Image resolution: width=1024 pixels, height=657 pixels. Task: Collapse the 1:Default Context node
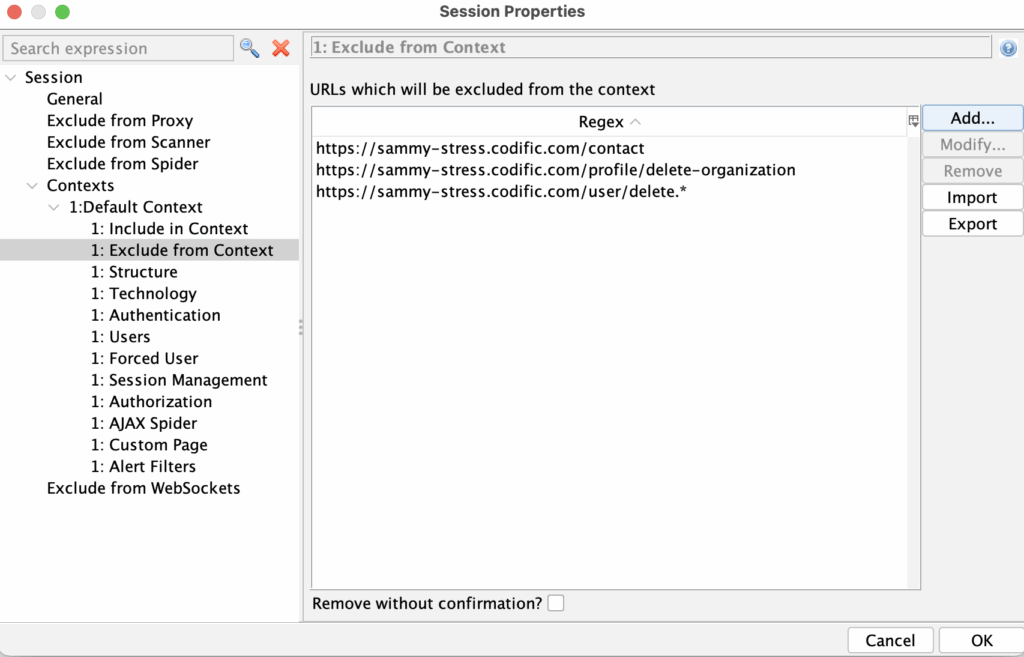tap(53, 207)
